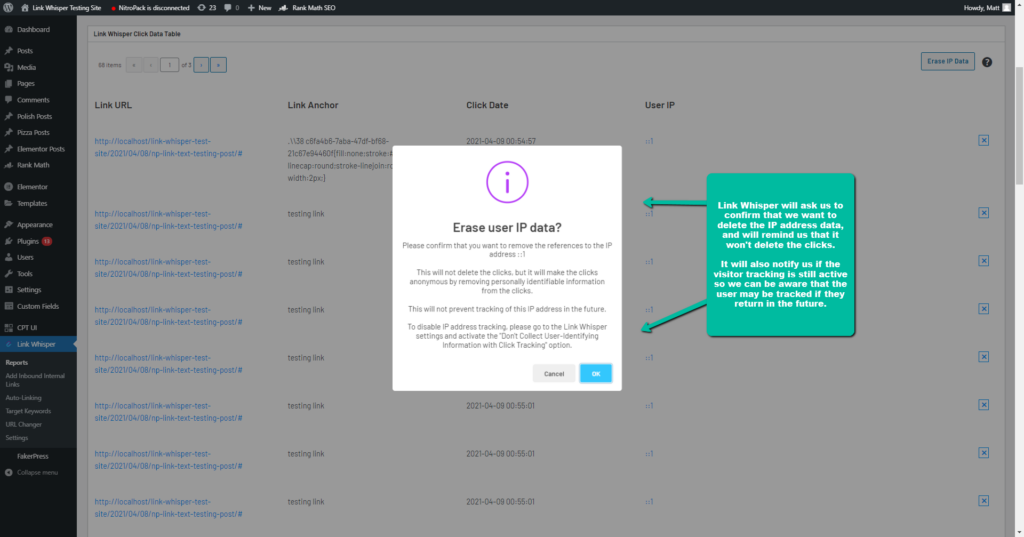Delete click row dated 2021-04-09 00:54:57

[984, 140]
